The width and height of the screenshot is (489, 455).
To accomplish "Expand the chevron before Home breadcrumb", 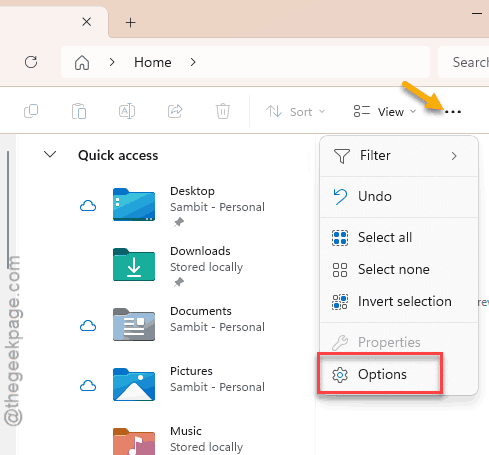I will click(x=112, y=62).
